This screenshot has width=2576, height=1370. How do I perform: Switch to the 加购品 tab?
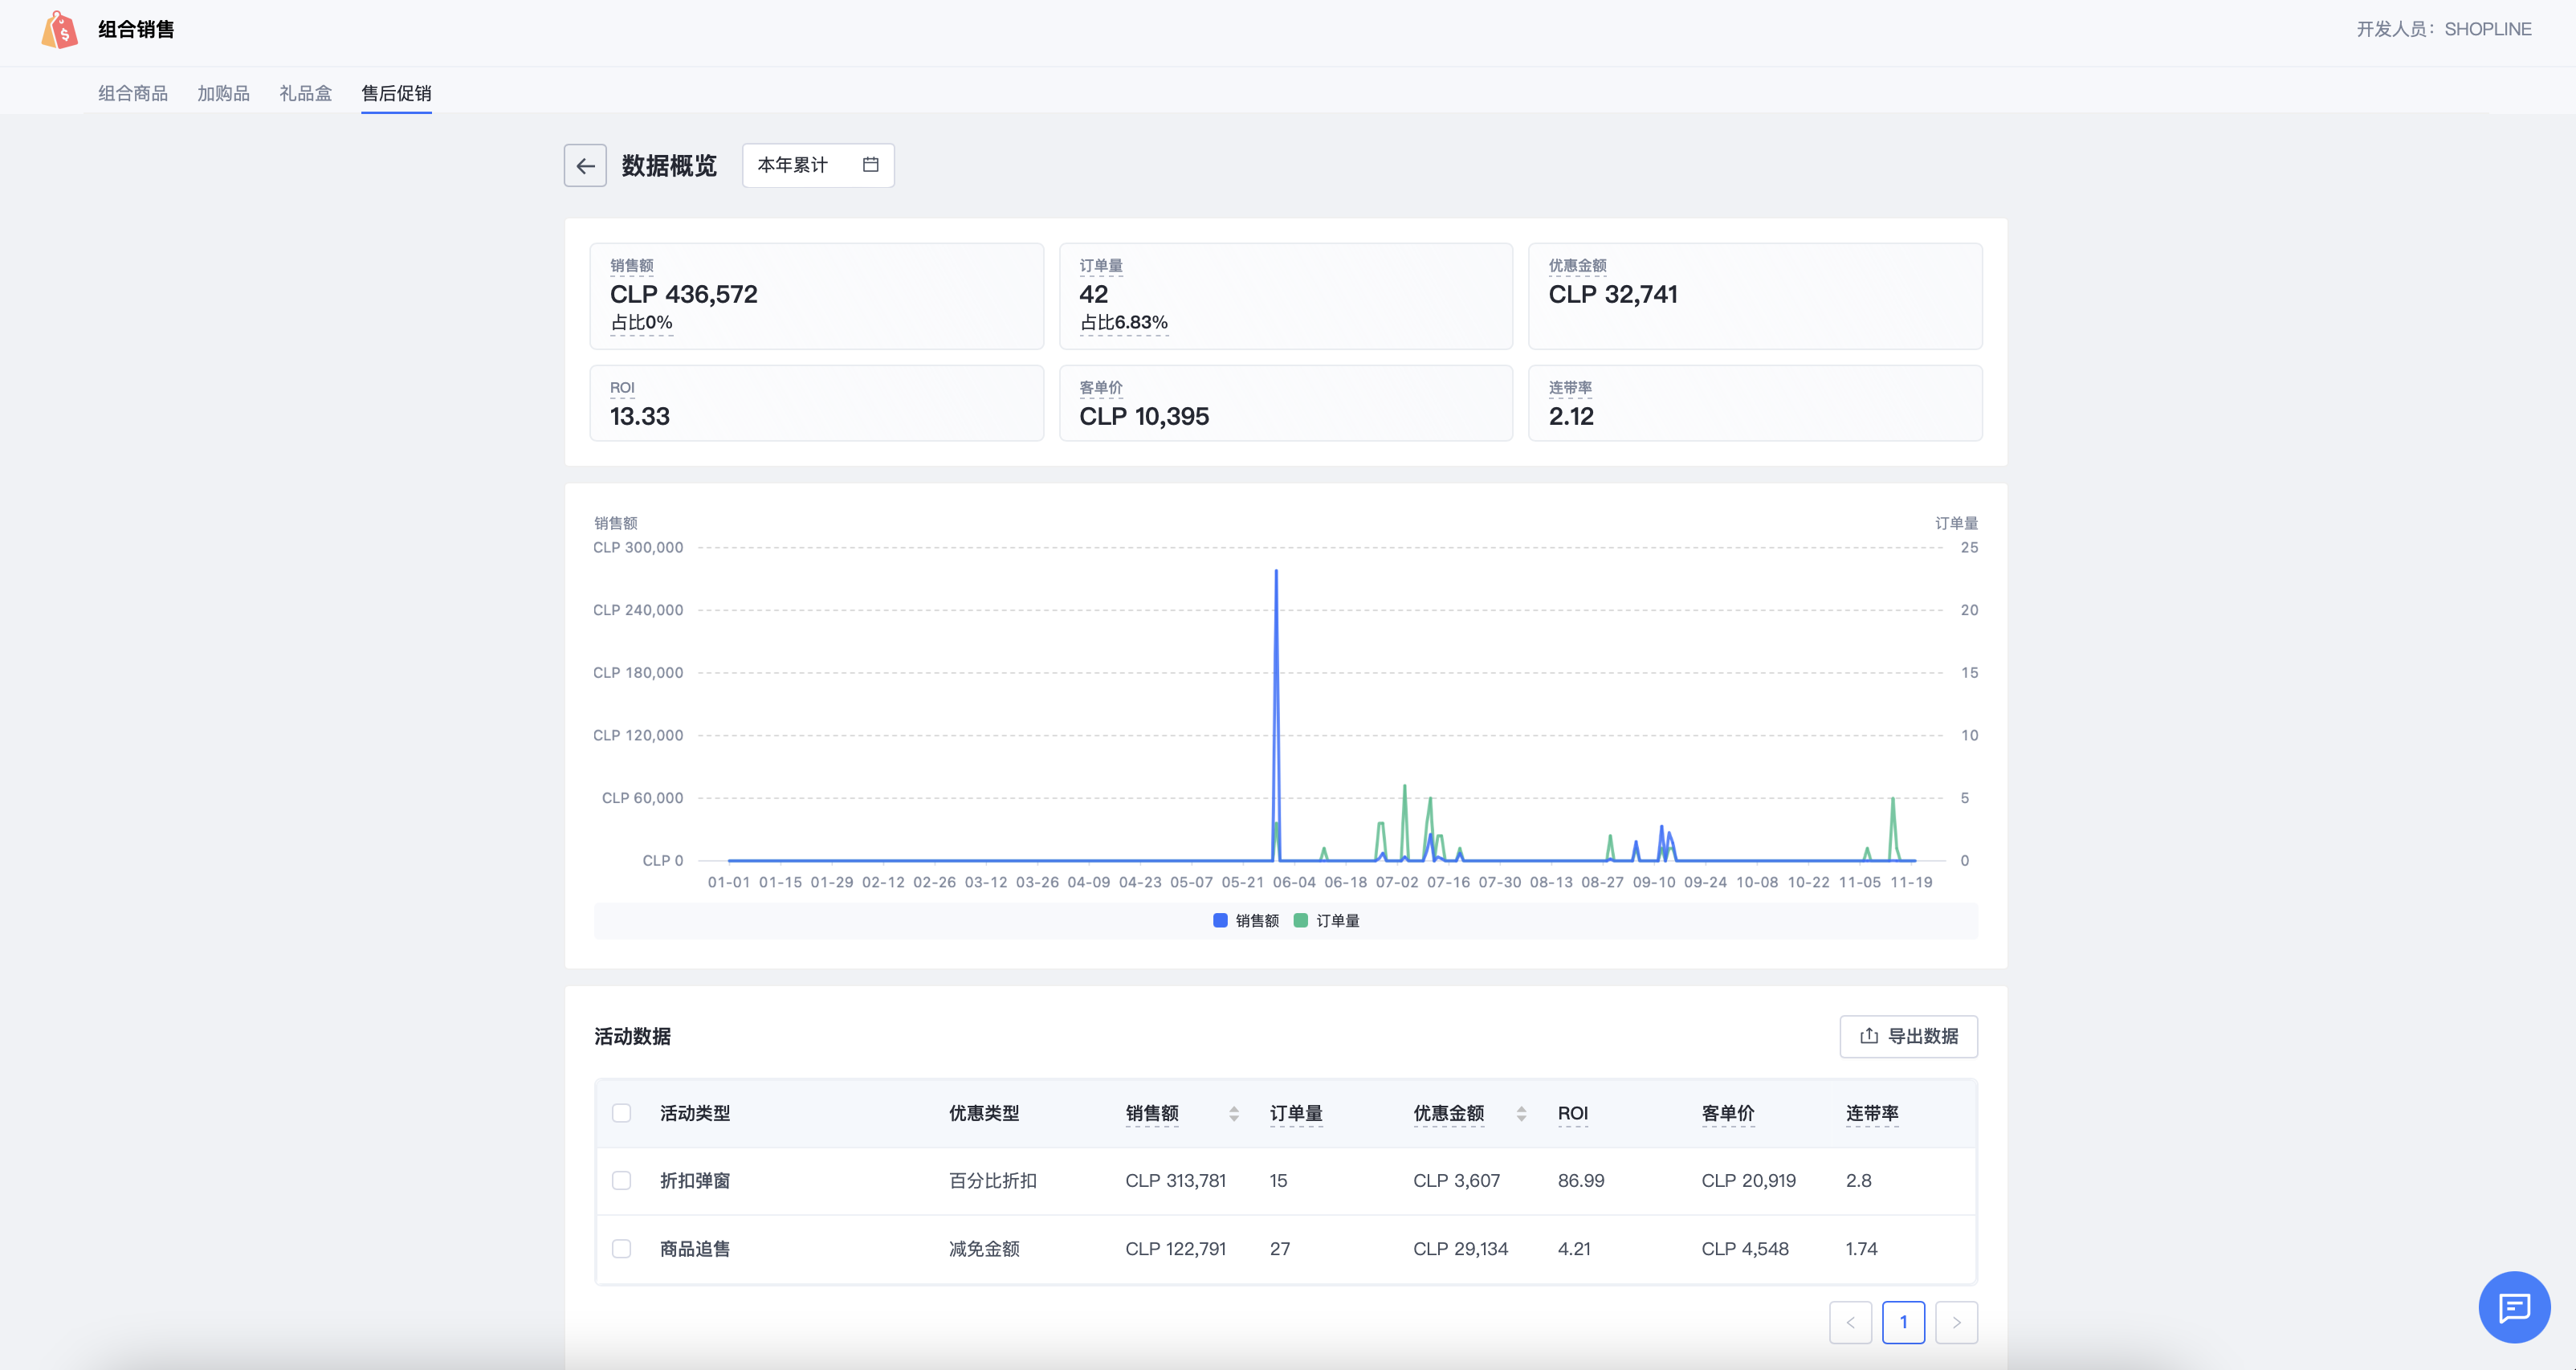(x=223, y=93)
